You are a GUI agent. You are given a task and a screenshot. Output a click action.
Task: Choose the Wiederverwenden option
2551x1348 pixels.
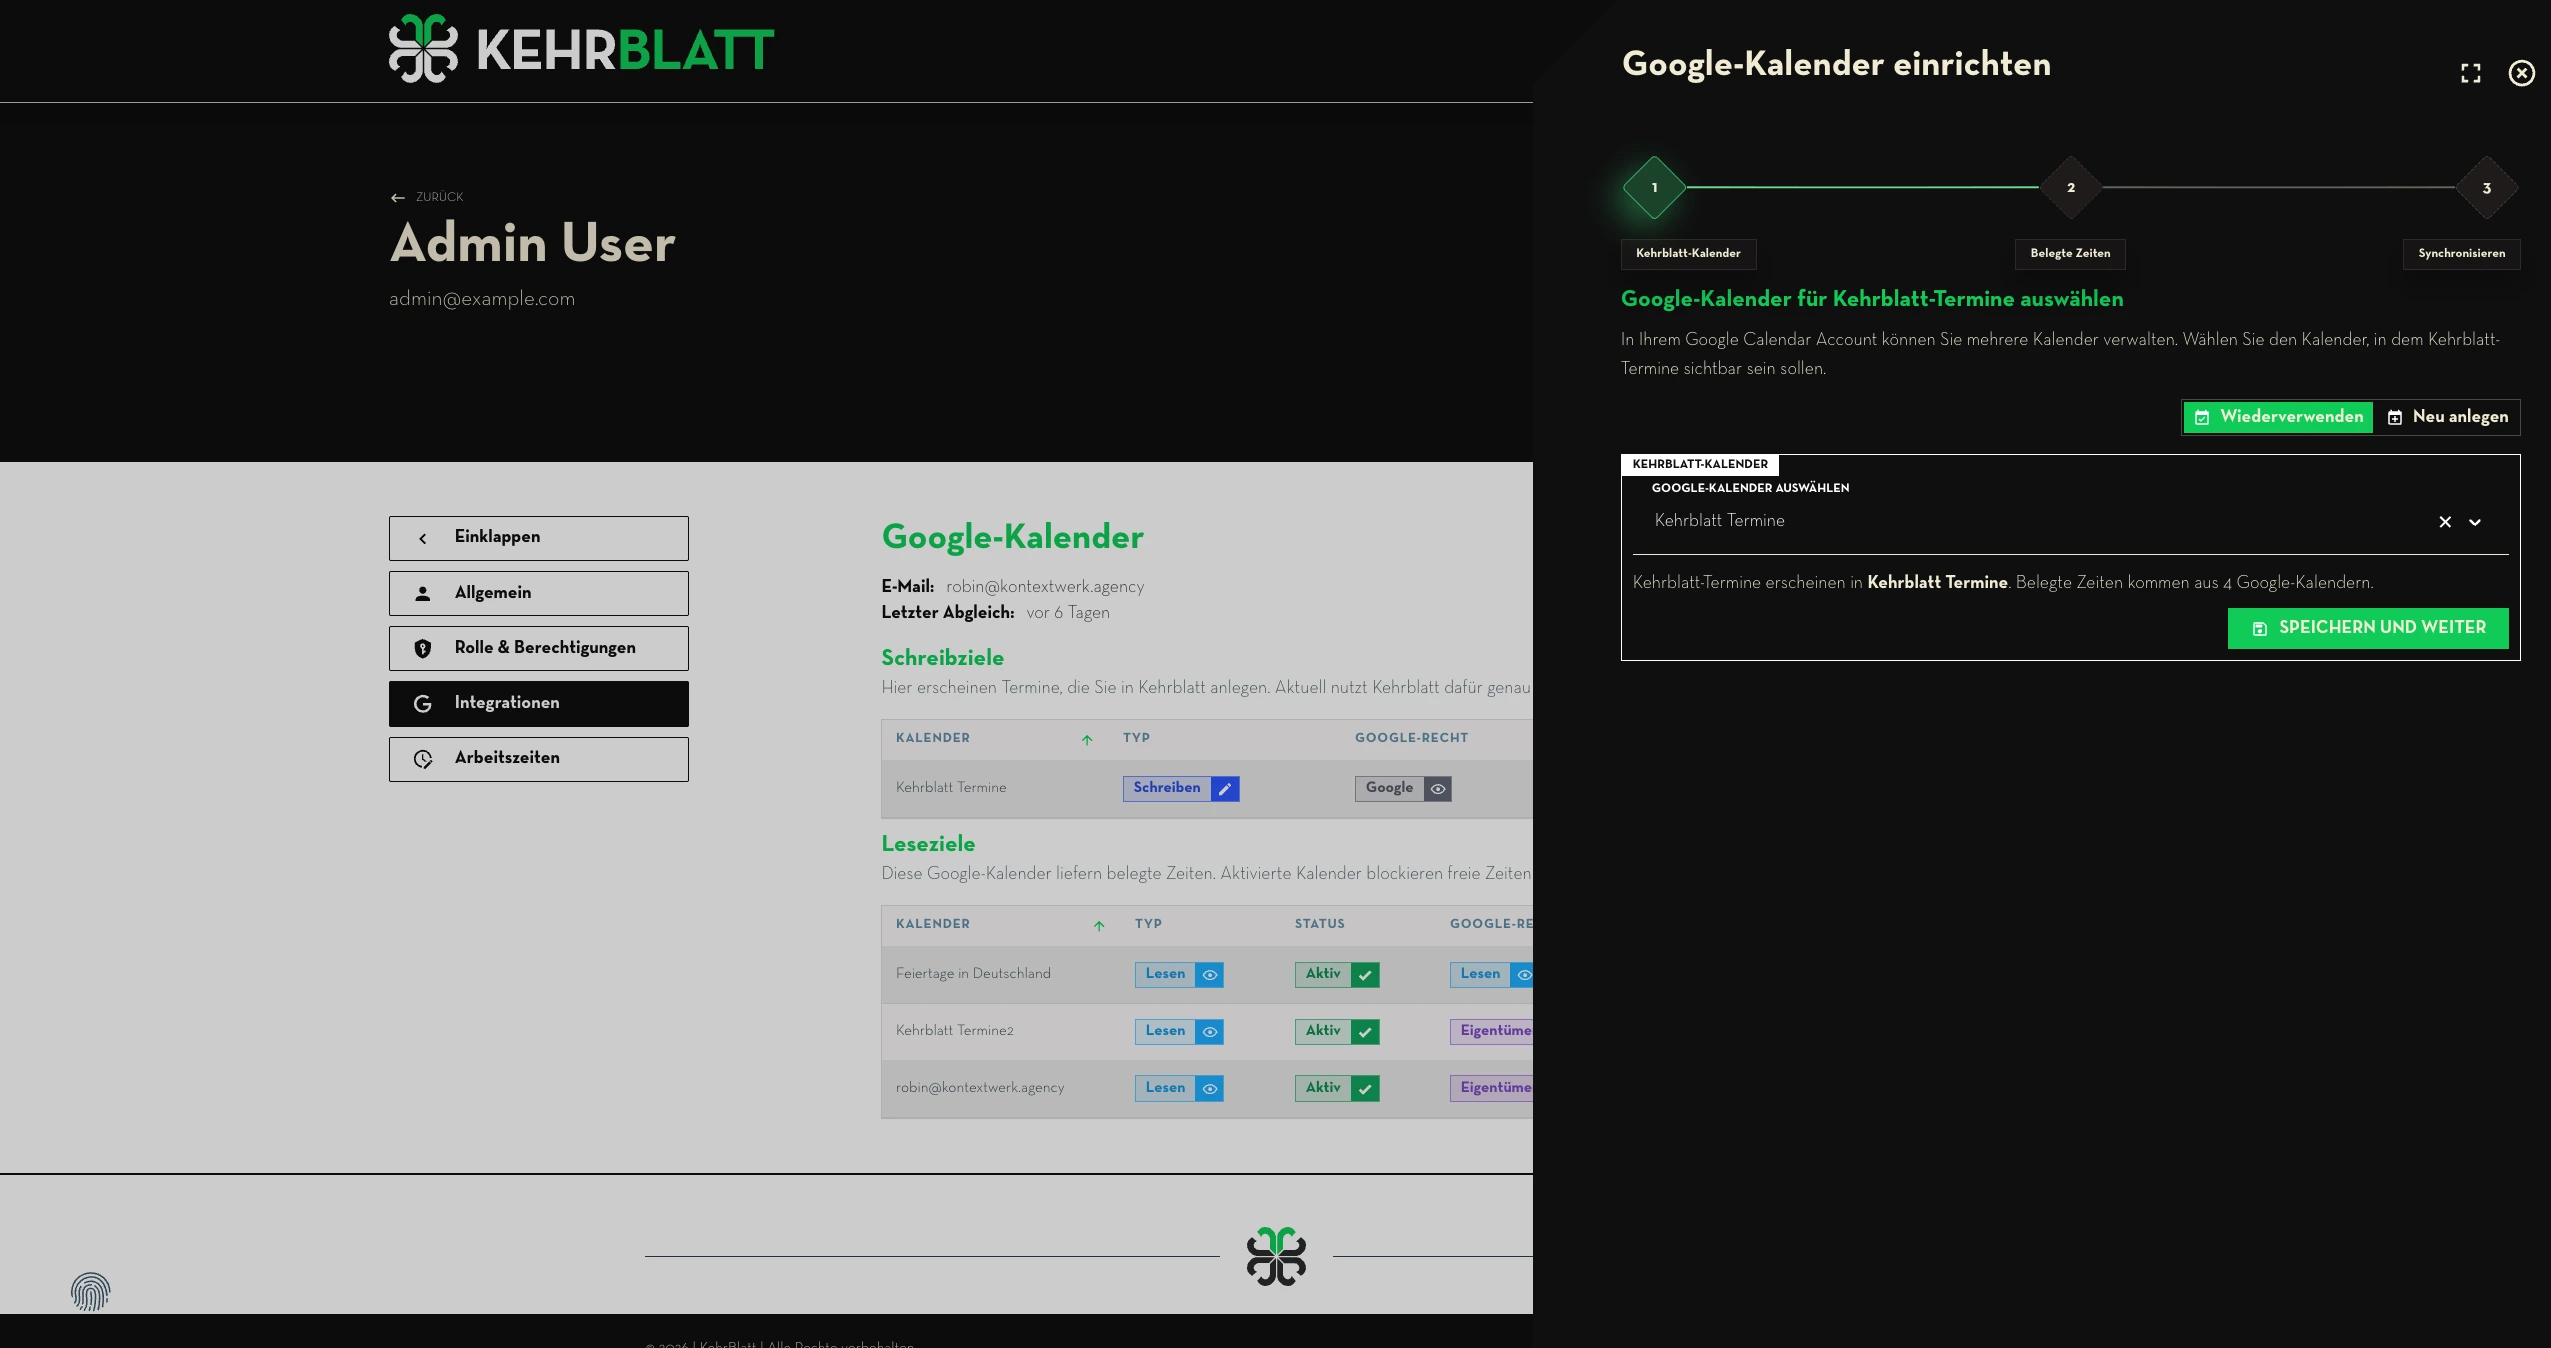2277,417
